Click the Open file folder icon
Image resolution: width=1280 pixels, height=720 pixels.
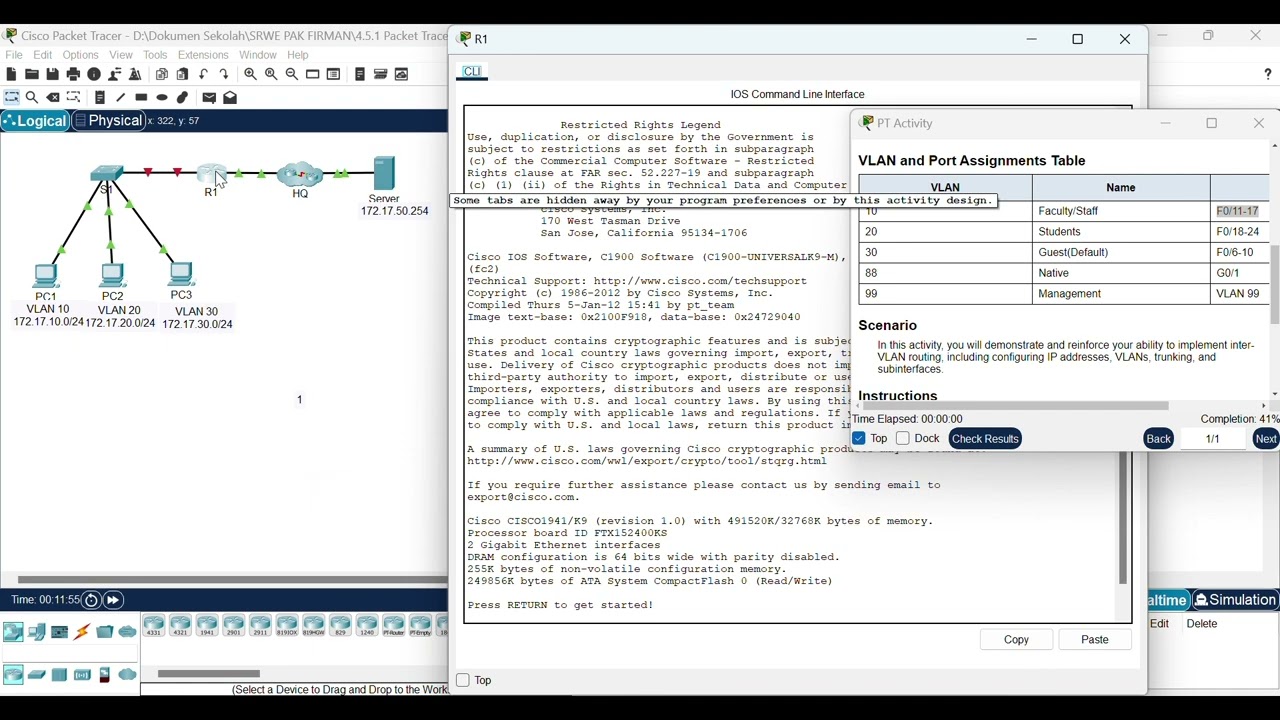(32, 75)
